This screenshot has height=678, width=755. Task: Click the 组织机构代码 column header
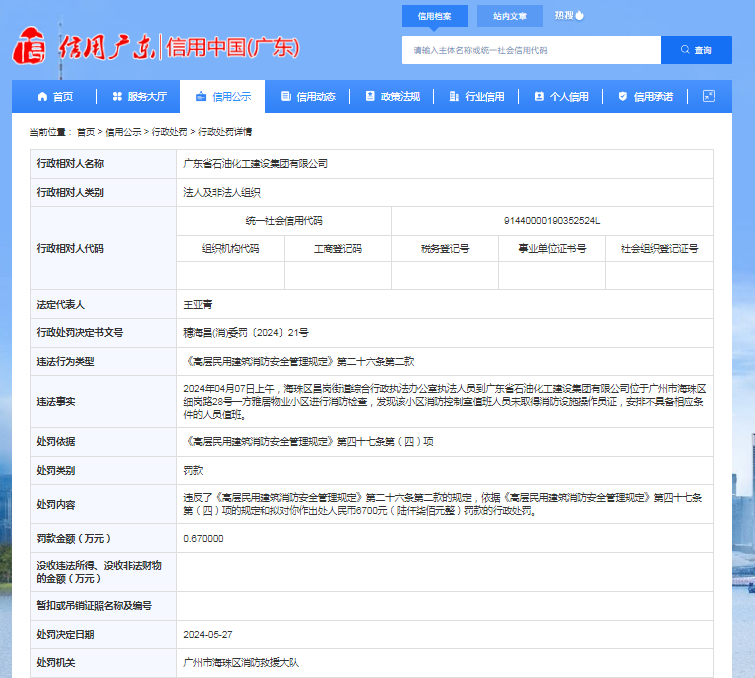(x=230, y=249)
